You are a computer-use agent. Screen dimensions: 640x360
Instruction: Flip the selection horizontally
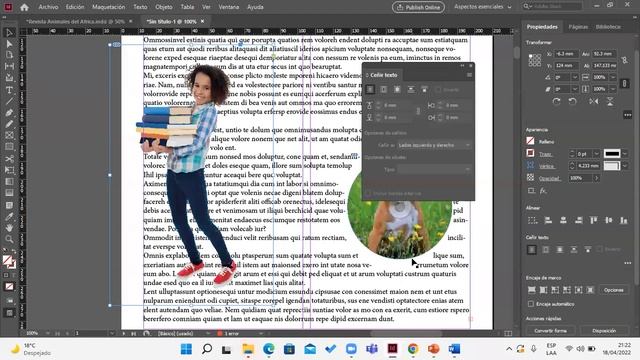pyautogui.click(x=593, y=102)
